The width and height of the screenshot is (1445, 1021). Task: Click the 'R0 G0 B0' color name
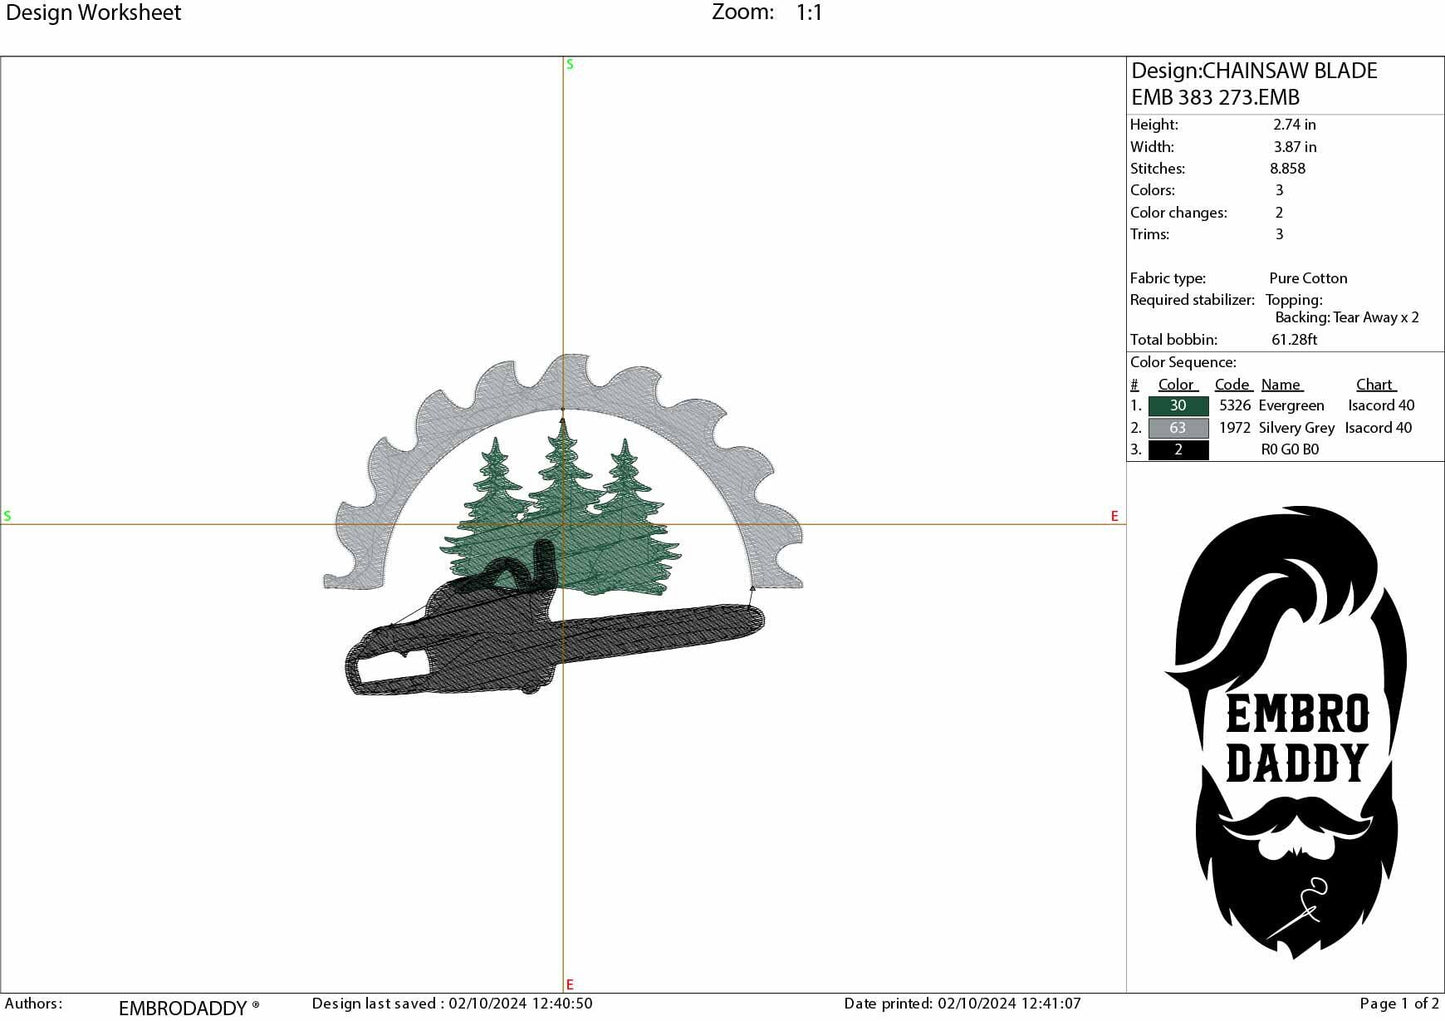pos(1290,450)
